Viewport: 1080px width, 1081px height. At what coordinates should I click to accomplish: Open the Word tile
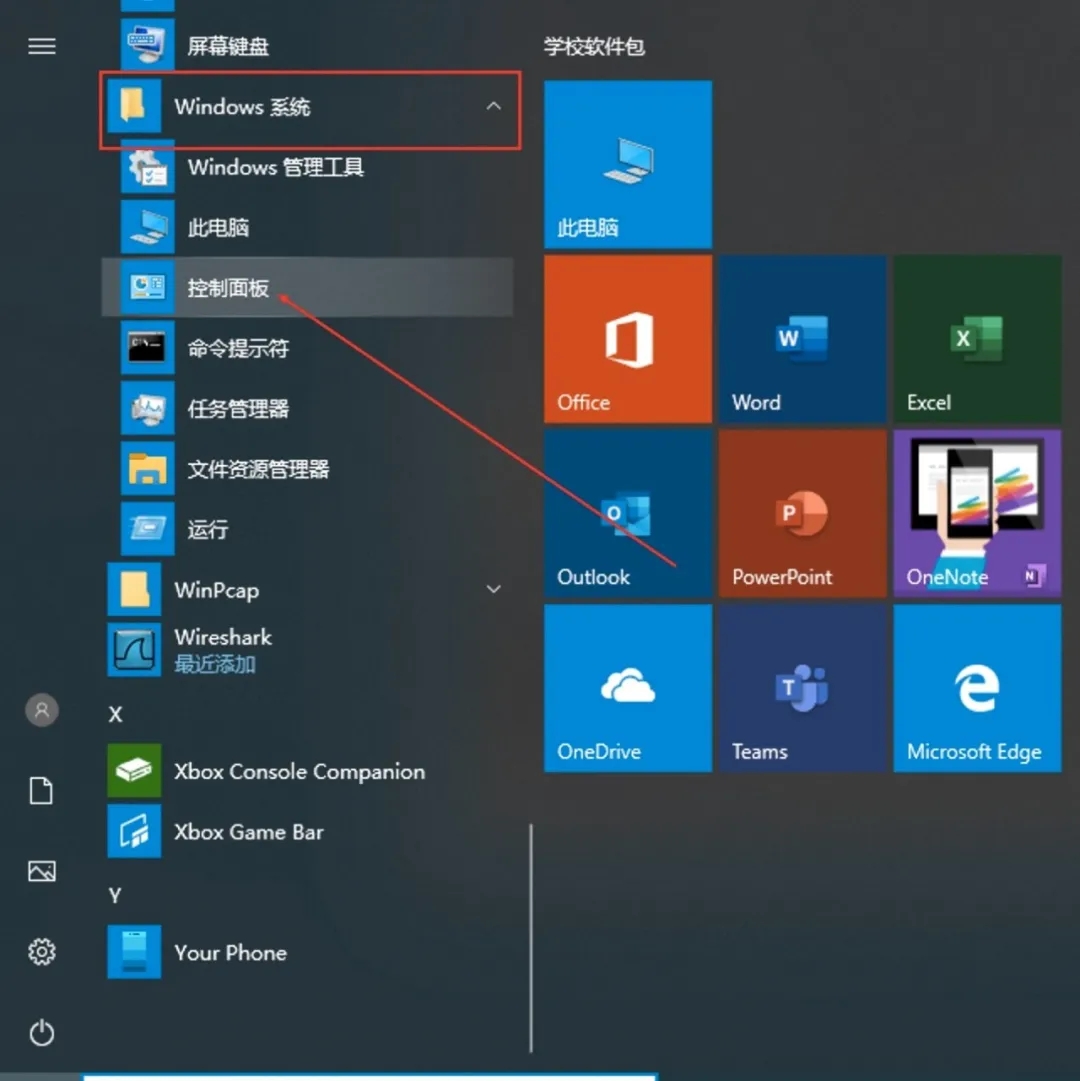(802, 339)
